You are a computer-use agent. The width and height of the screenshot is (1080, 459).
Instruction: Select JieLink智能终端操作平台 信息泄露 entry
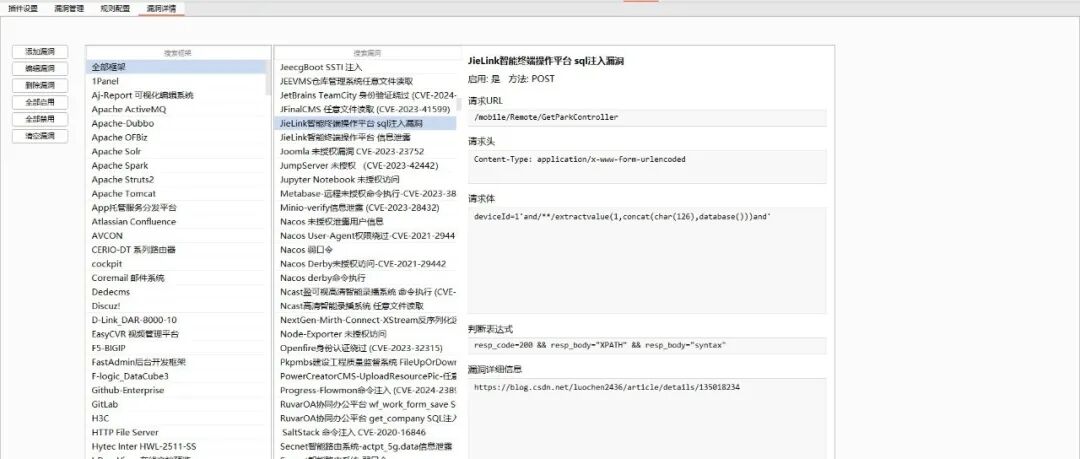click(366, 137)
